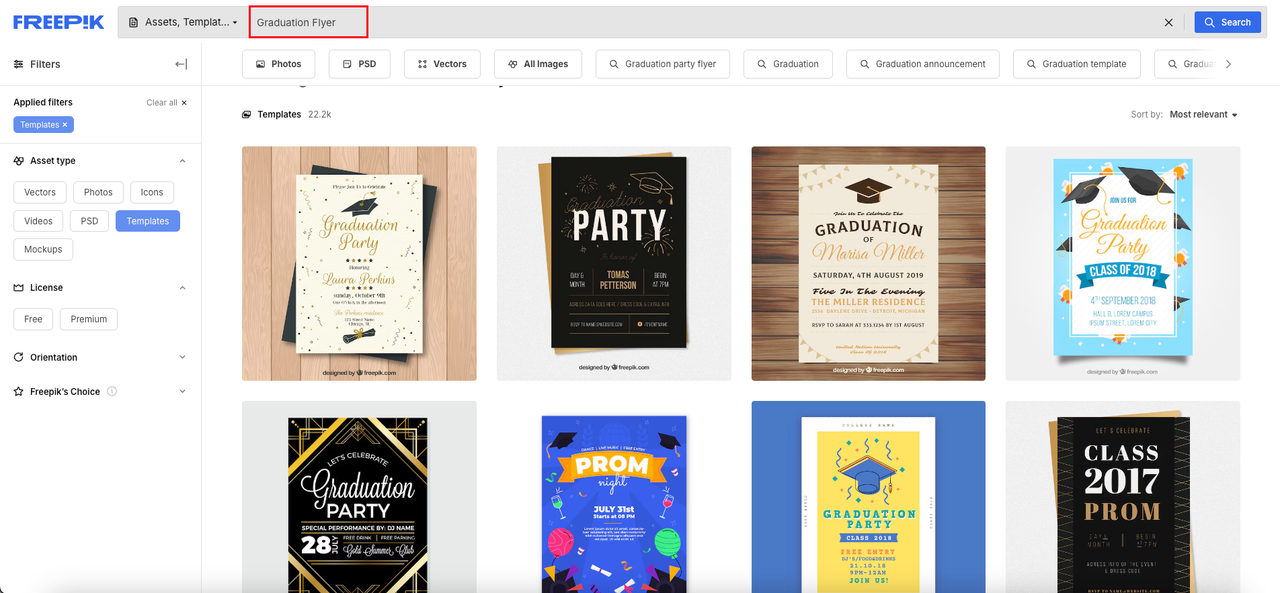Toggle the Mockups asset type filter
1280x593 pixels.
click(42, 249)
